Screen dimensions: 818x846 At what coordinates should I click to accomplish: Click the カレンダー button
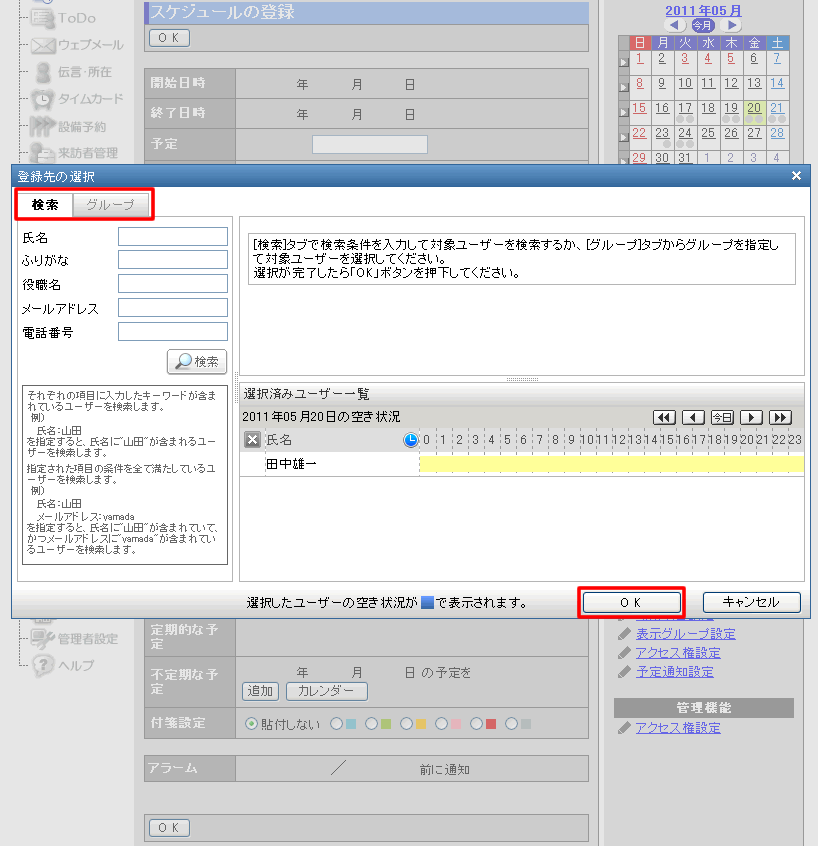pyautogui.click(x=326, y=691)
